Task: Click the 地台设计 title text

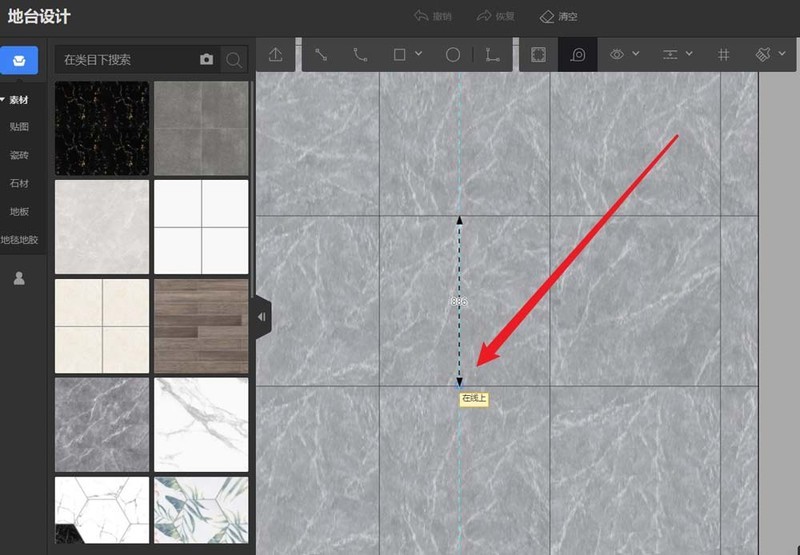Action: [x=39, y=16]
